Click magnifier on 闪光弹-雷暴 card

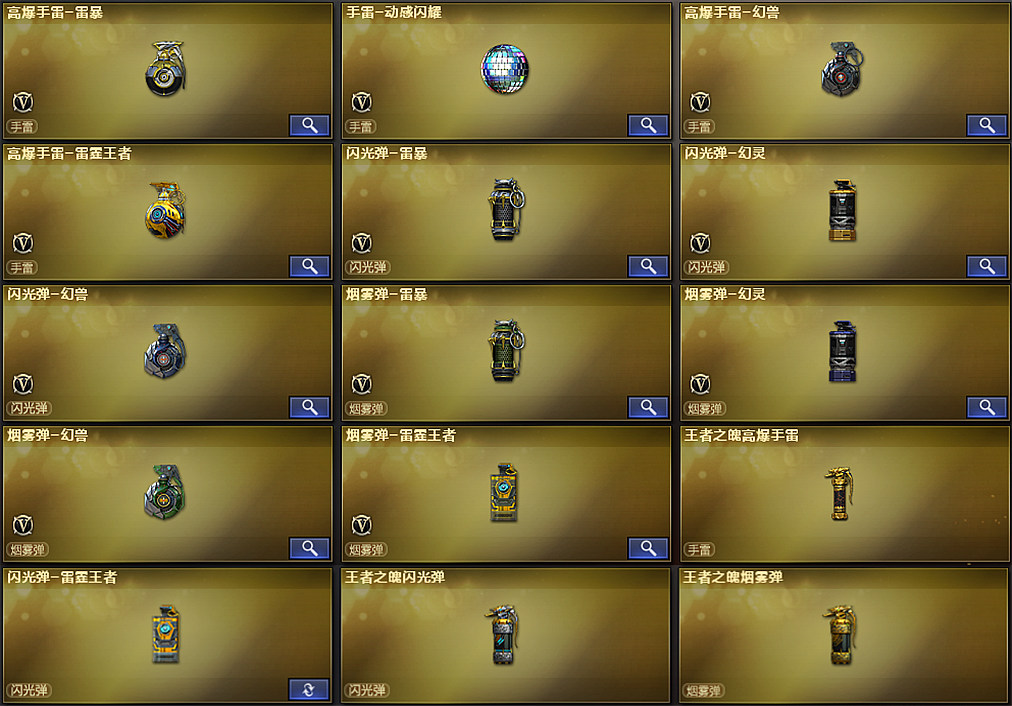point(648,266)
